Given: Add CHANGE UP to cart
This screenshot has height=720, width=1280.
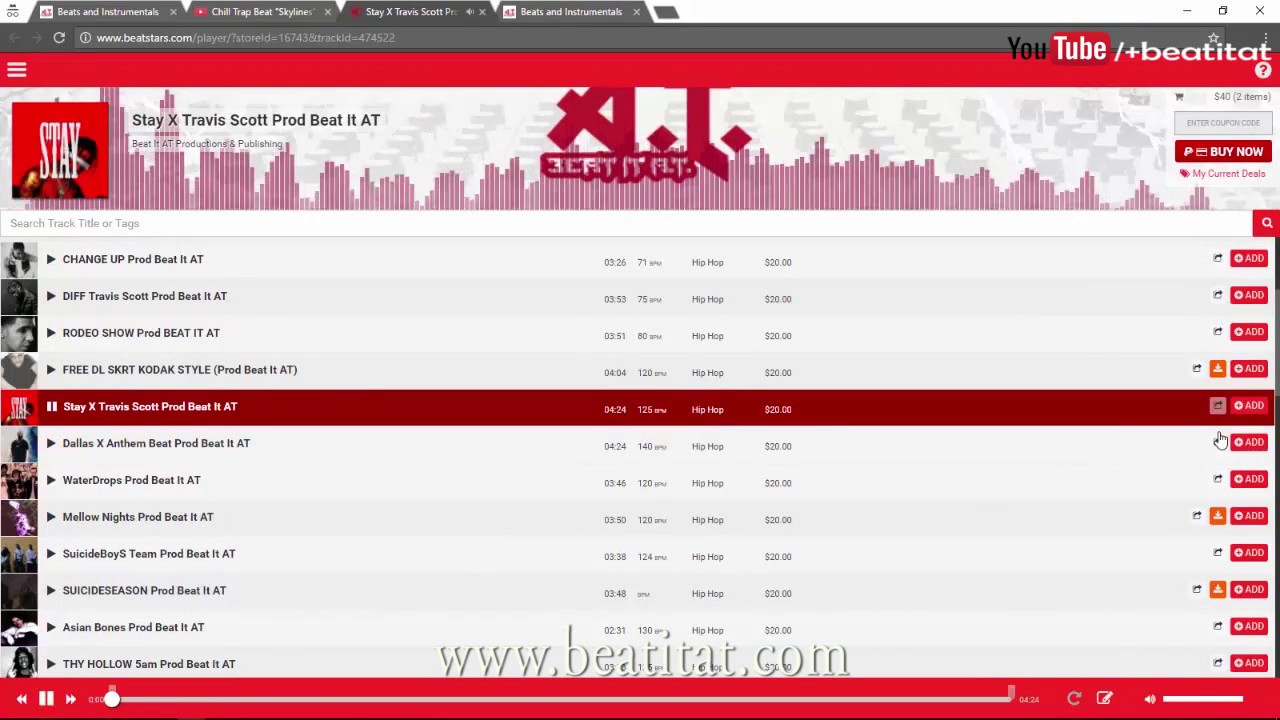Looking at the screenshot, I should tap(1248, 258).
